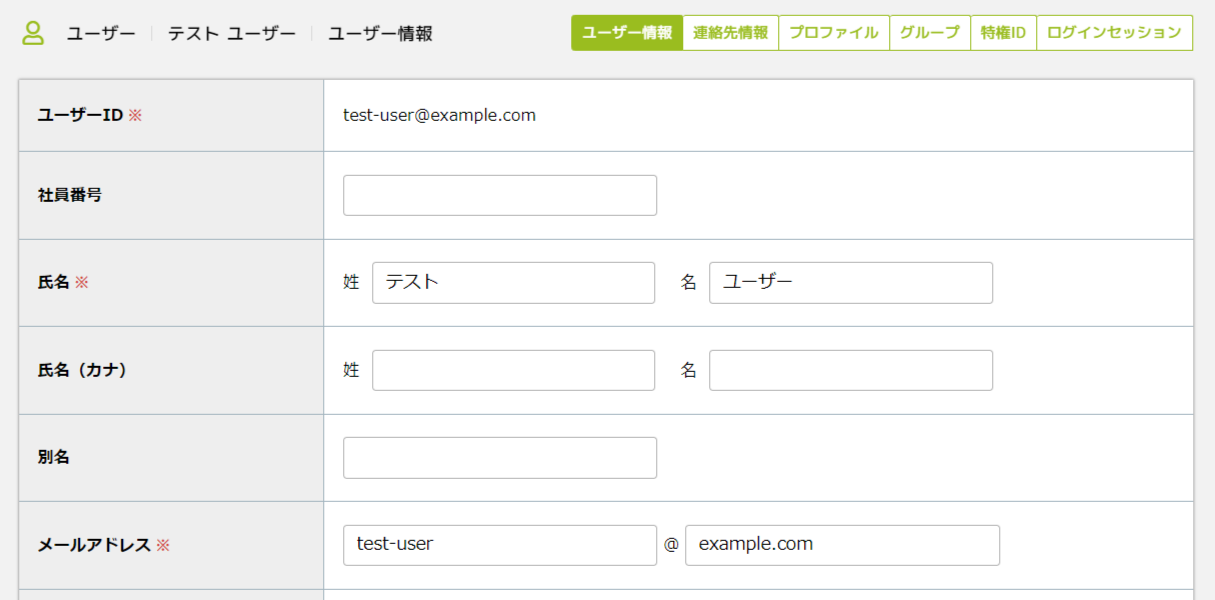Click the 別名 input field
This screenshot has width=1215, height=600.
[500, 457]
